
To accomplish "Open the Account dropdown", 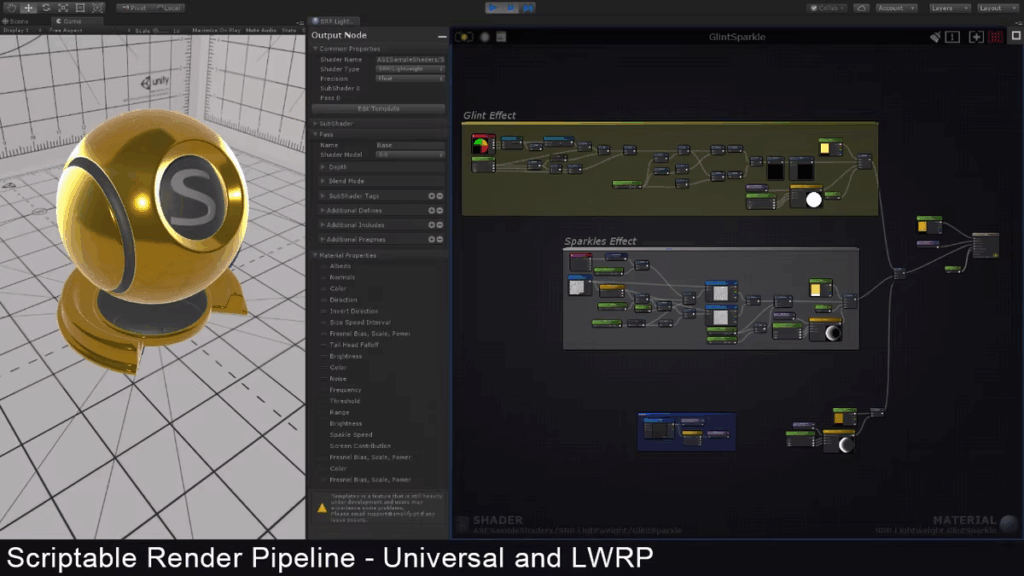I will tap(896, 8).
